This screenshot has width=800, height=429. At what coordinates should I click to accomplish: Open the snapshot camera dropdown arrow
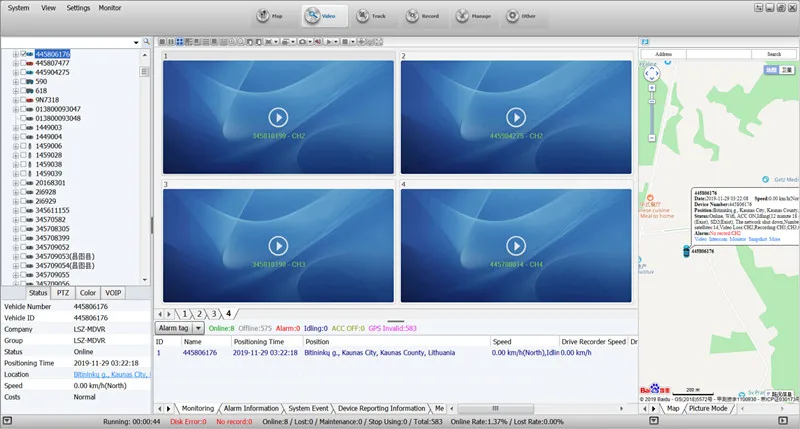pos(310,42)
